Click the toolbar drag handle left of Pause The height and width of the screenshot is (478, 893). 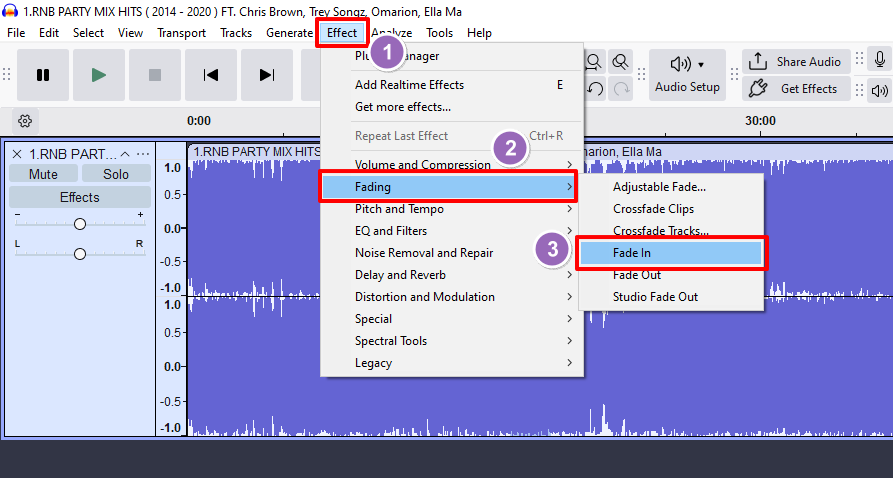coord(7,75)
